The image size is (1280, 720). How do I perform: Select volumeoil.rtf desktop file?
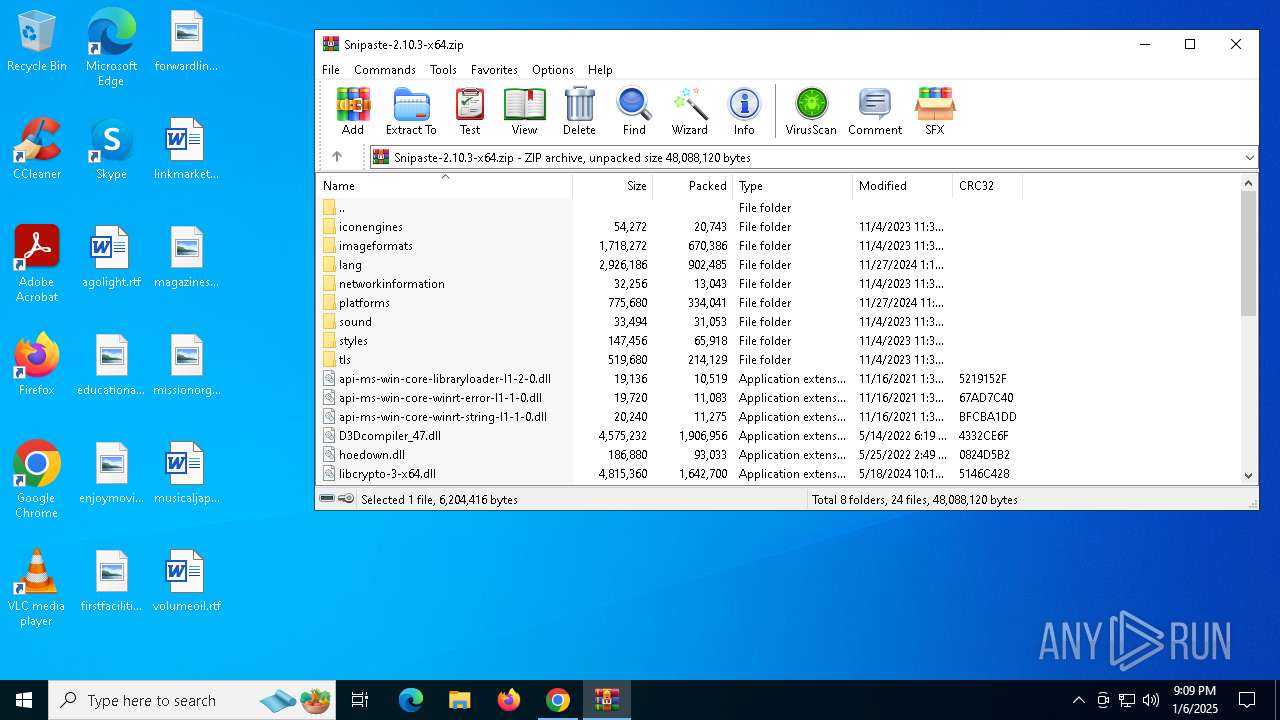(186, 581)
